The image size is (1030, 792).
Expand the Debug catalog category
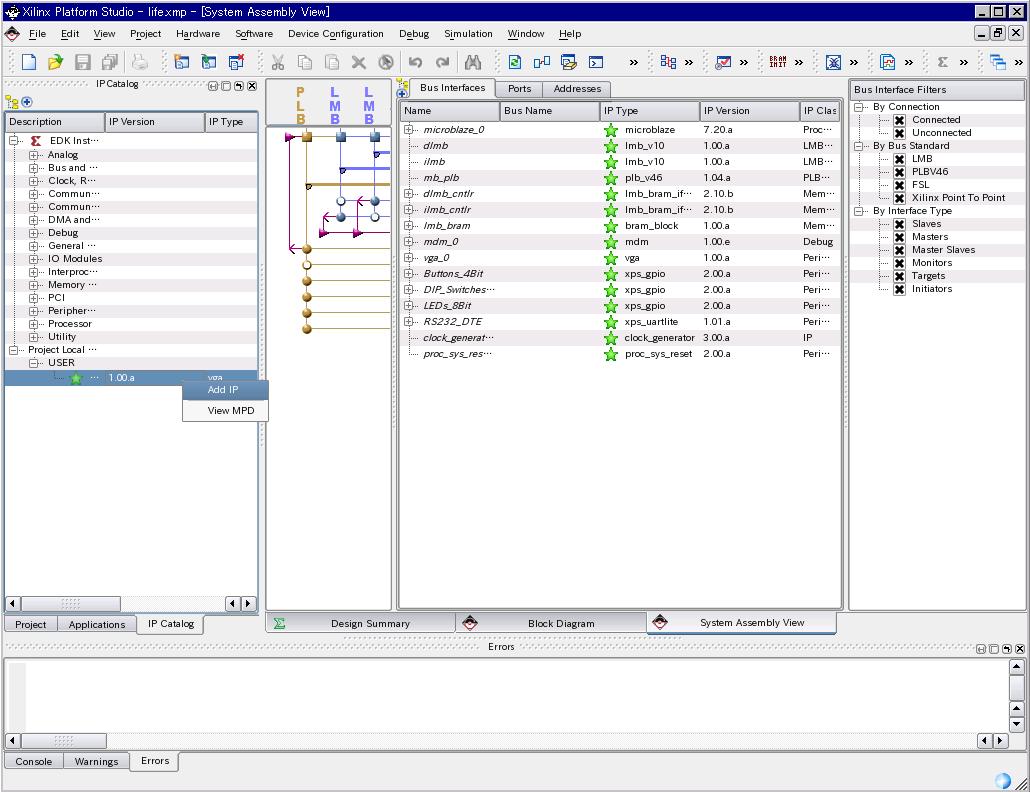pyautogui.click(x=33, y=233)
